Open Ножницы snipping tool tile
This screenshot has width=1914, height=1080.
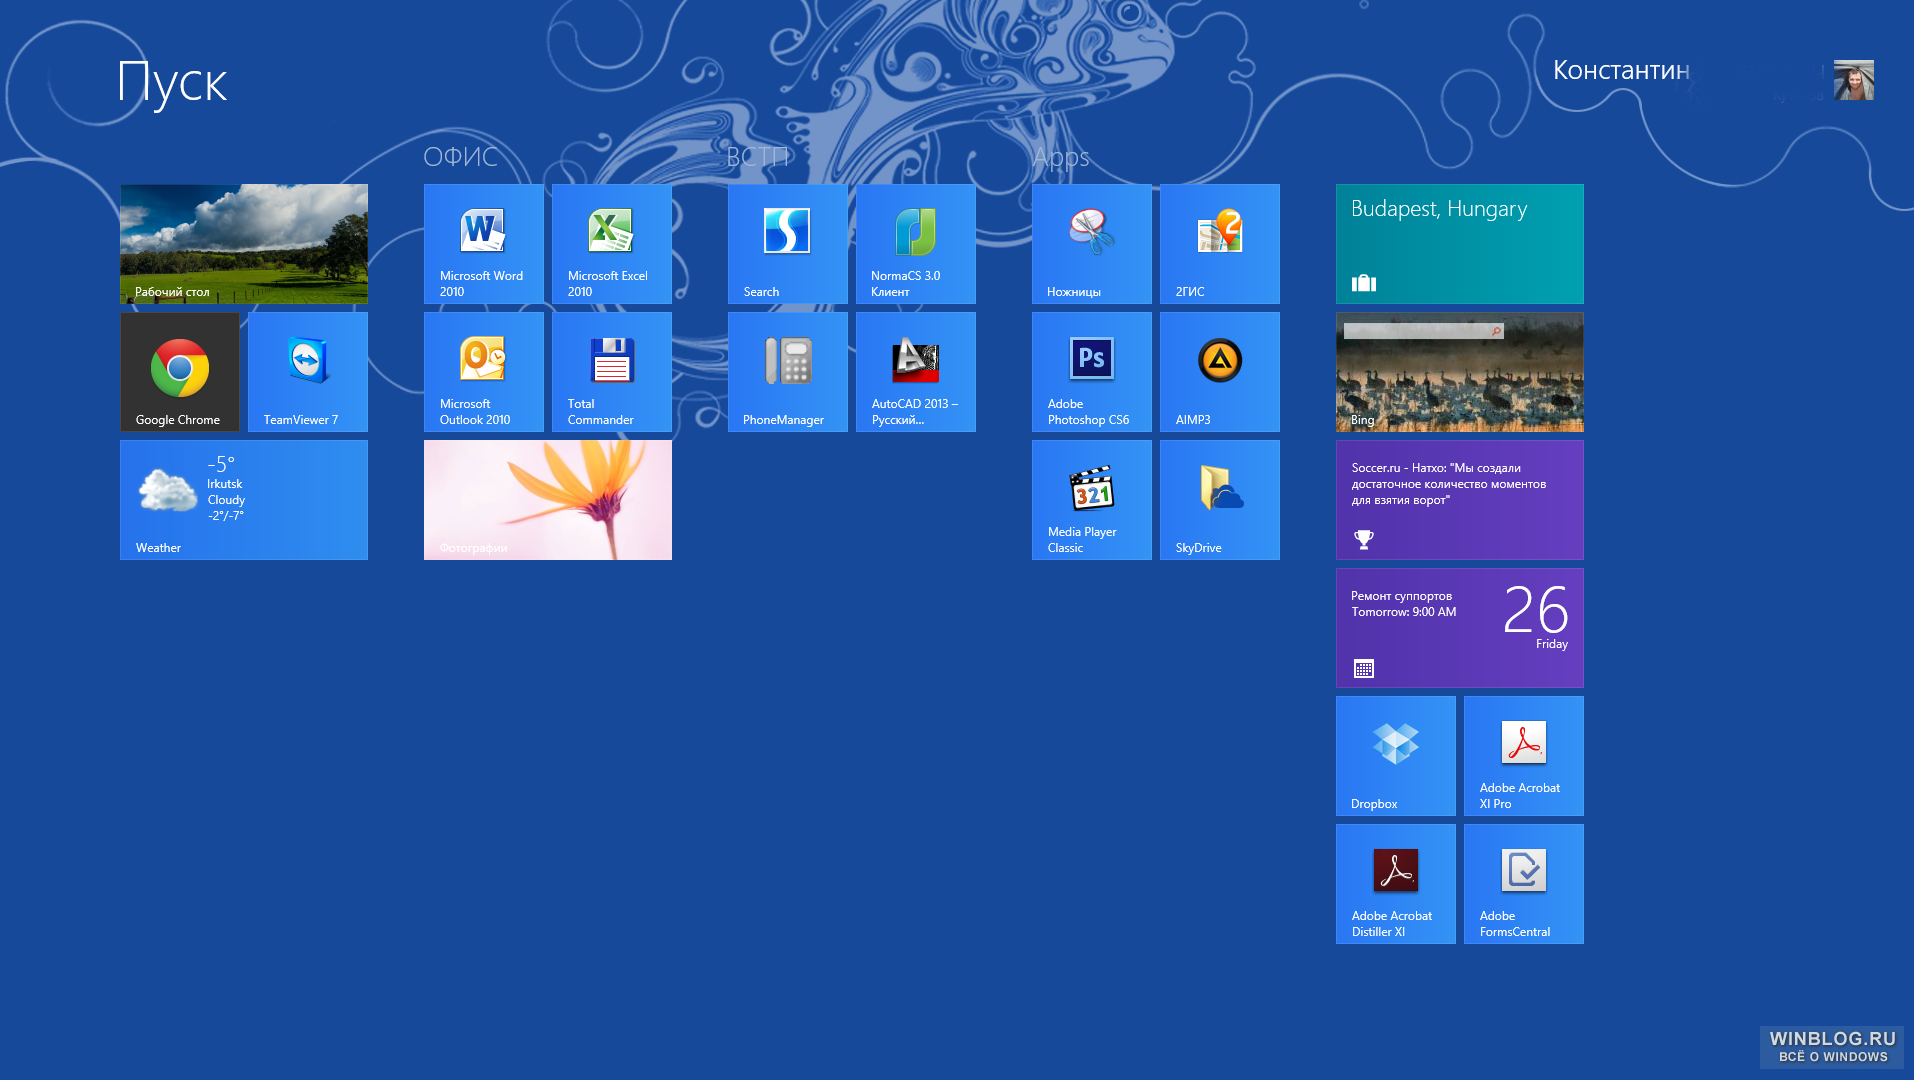(1092, 244)
